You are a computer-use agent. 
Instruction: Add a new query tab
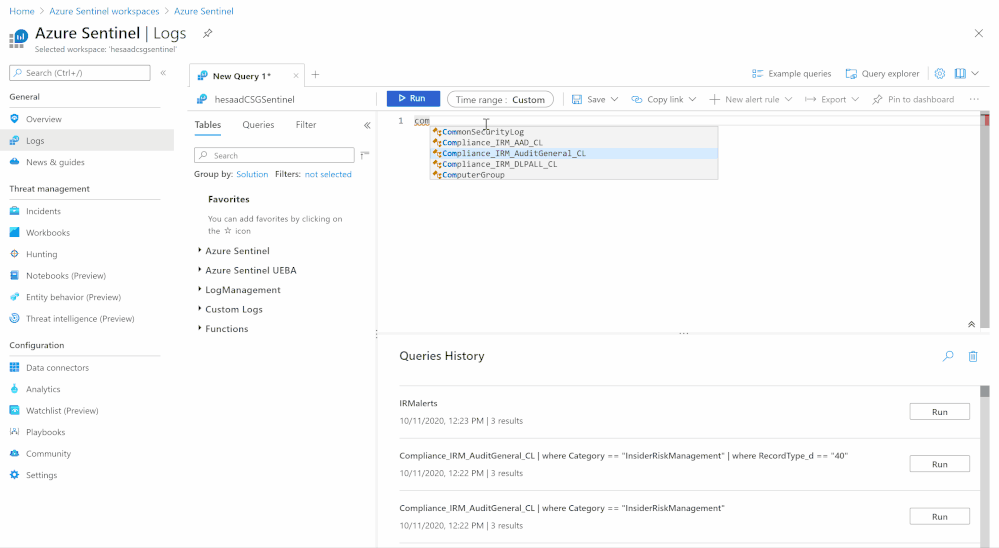coord(315,75)
